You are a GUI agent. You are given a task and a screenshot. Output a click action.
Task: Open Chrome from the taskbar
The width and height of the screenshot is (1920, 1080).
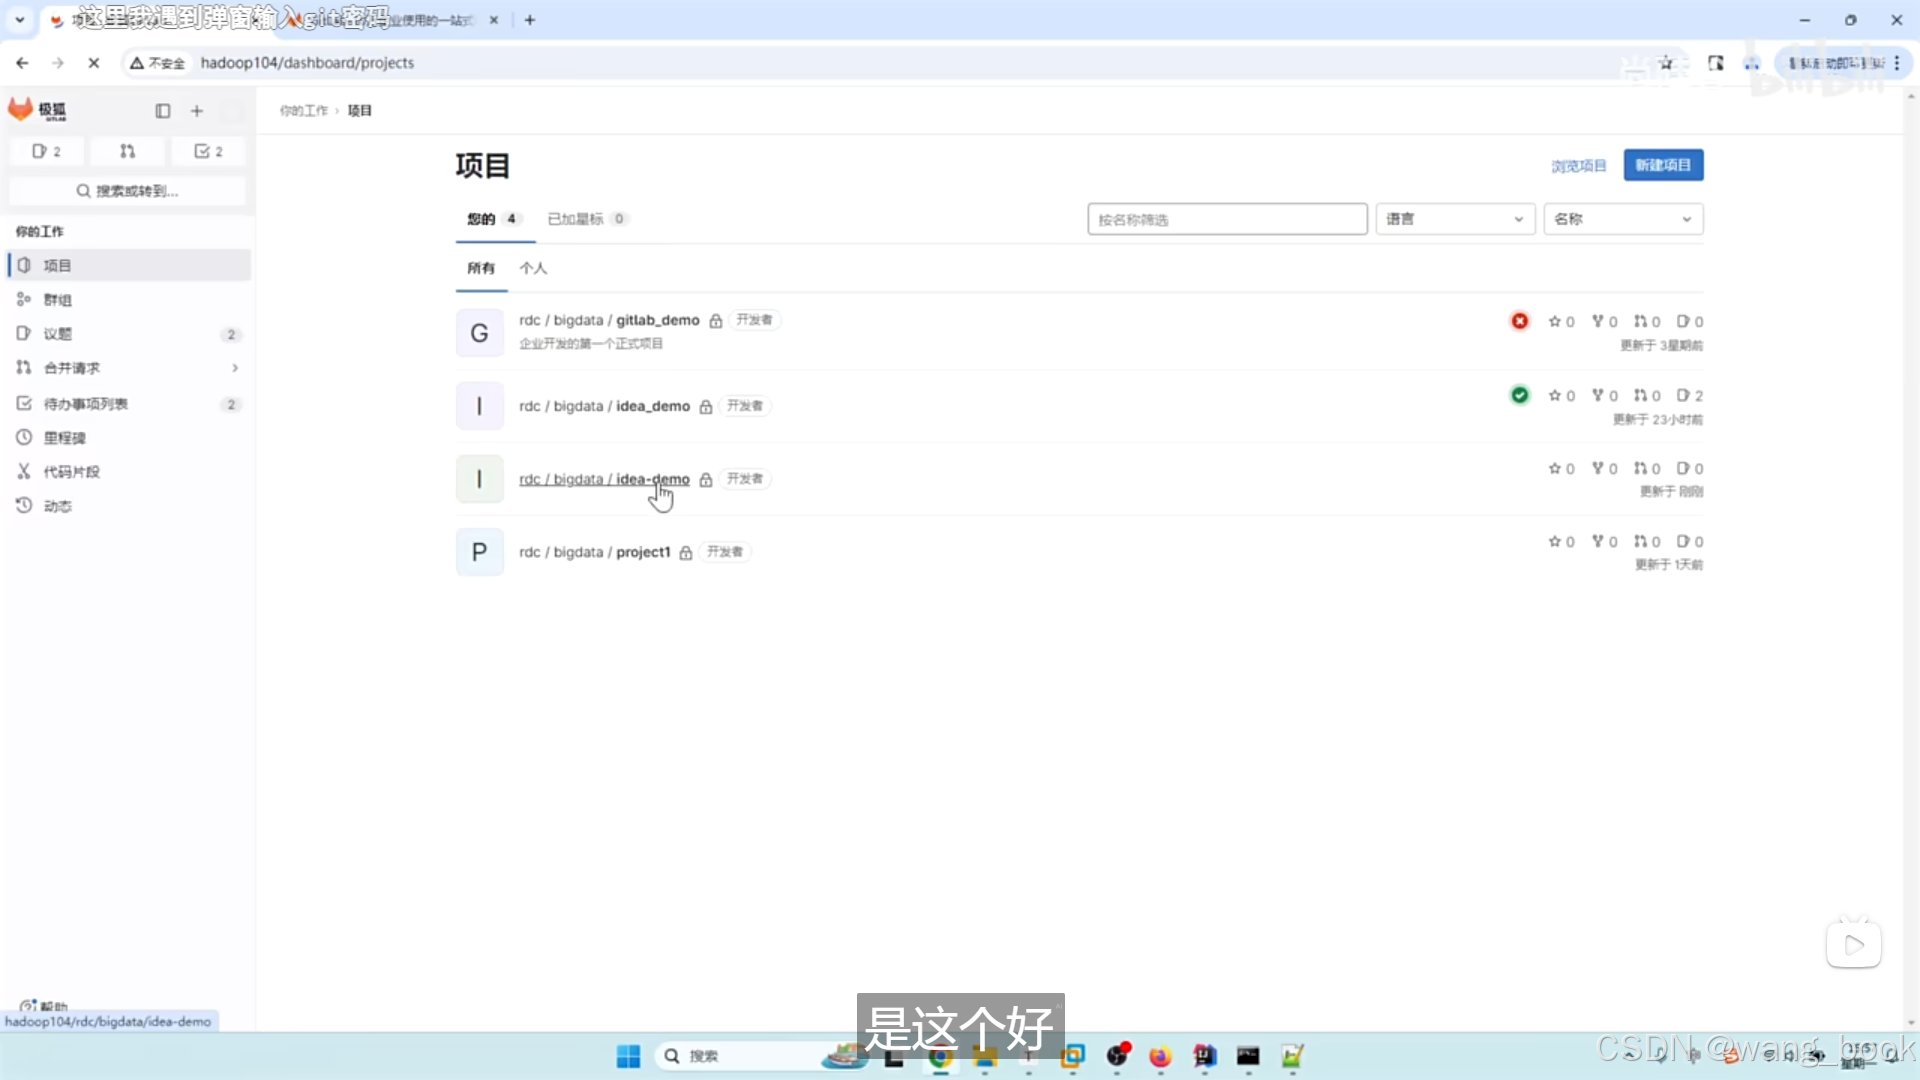point(940,1056)
